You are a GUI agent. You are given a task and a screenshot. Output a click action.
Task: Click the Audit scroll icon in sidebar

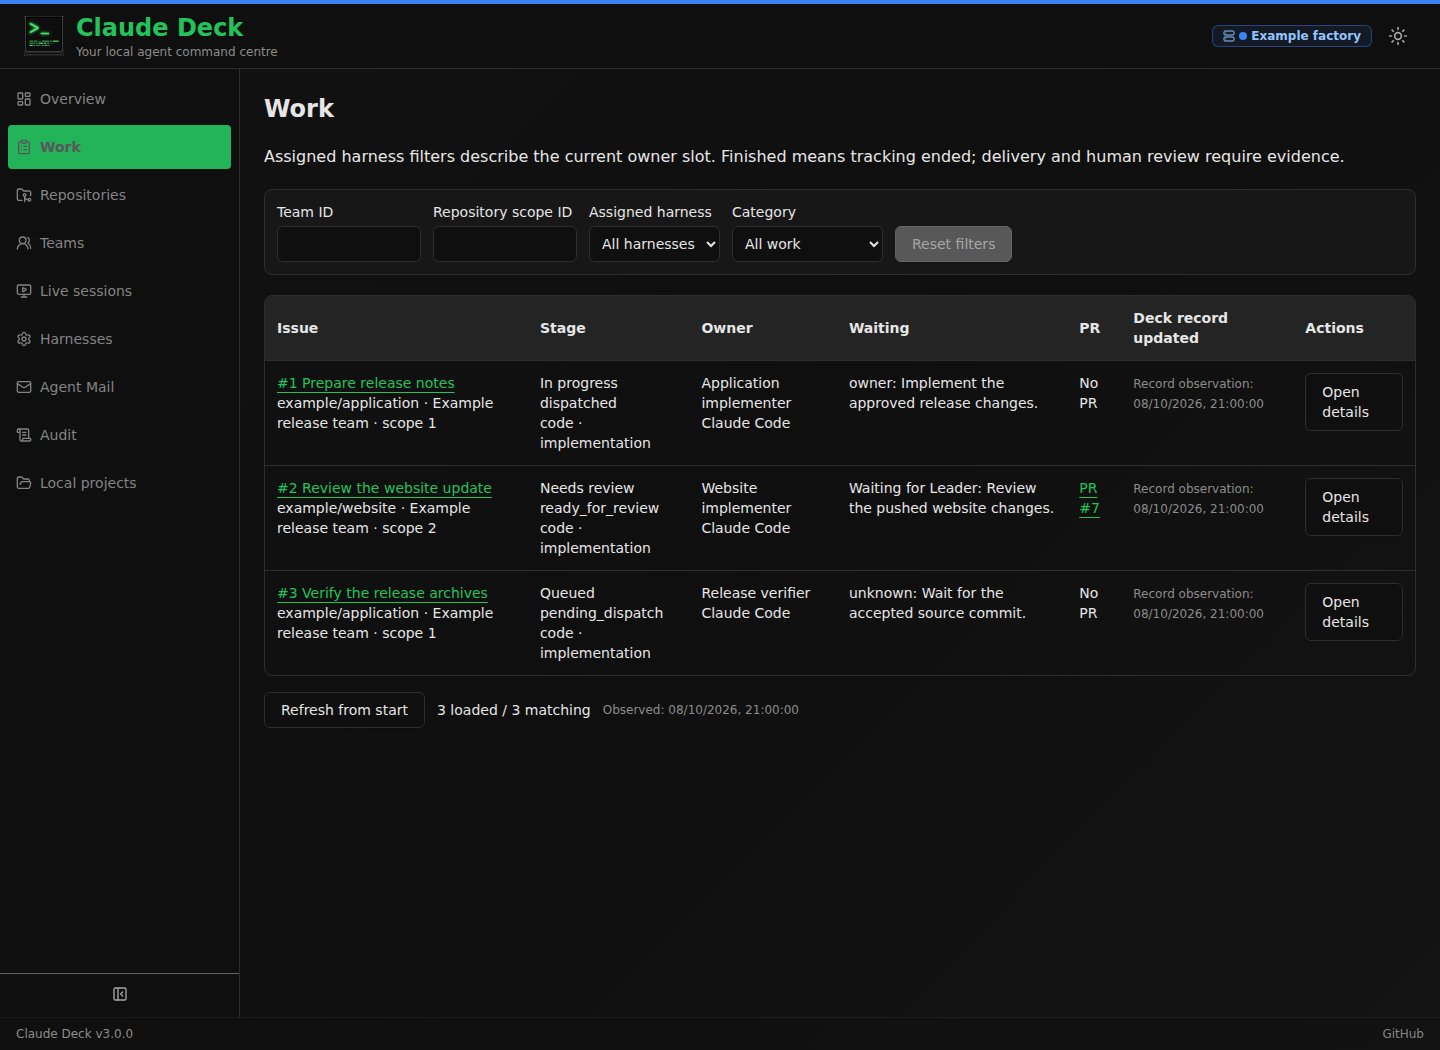24,435
